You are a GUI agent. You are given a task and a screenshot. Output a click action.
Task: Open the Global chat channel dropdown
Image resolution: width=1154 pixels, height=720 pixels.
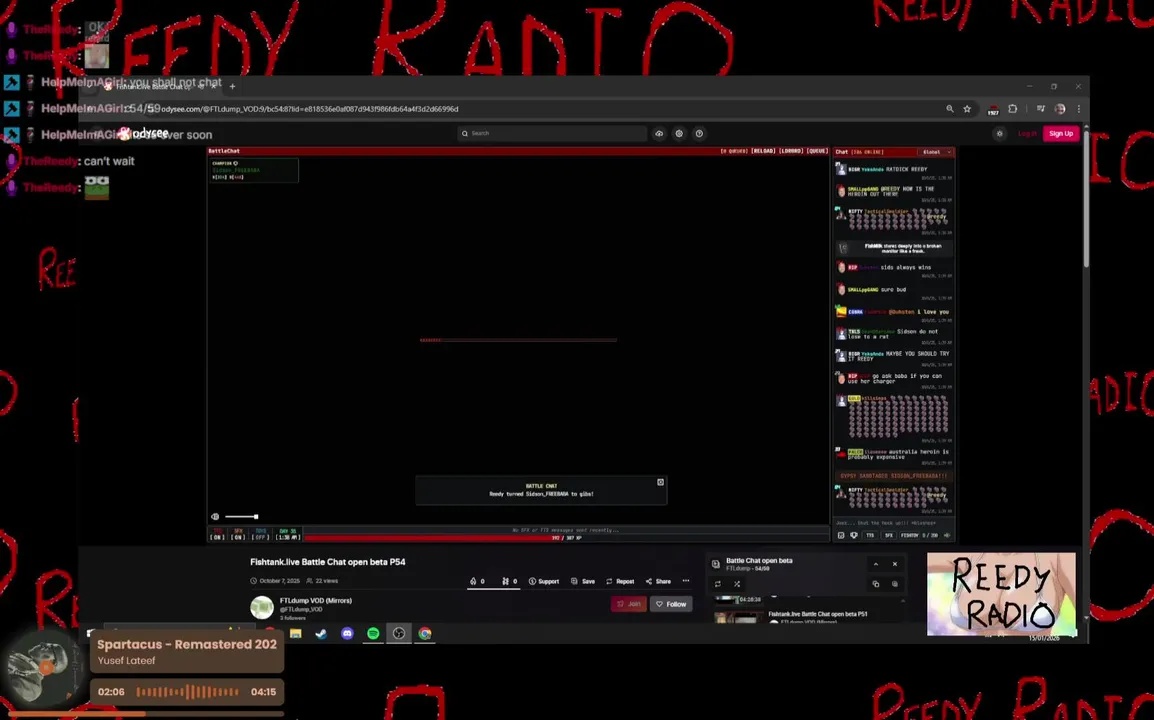(x=936, y=152)
